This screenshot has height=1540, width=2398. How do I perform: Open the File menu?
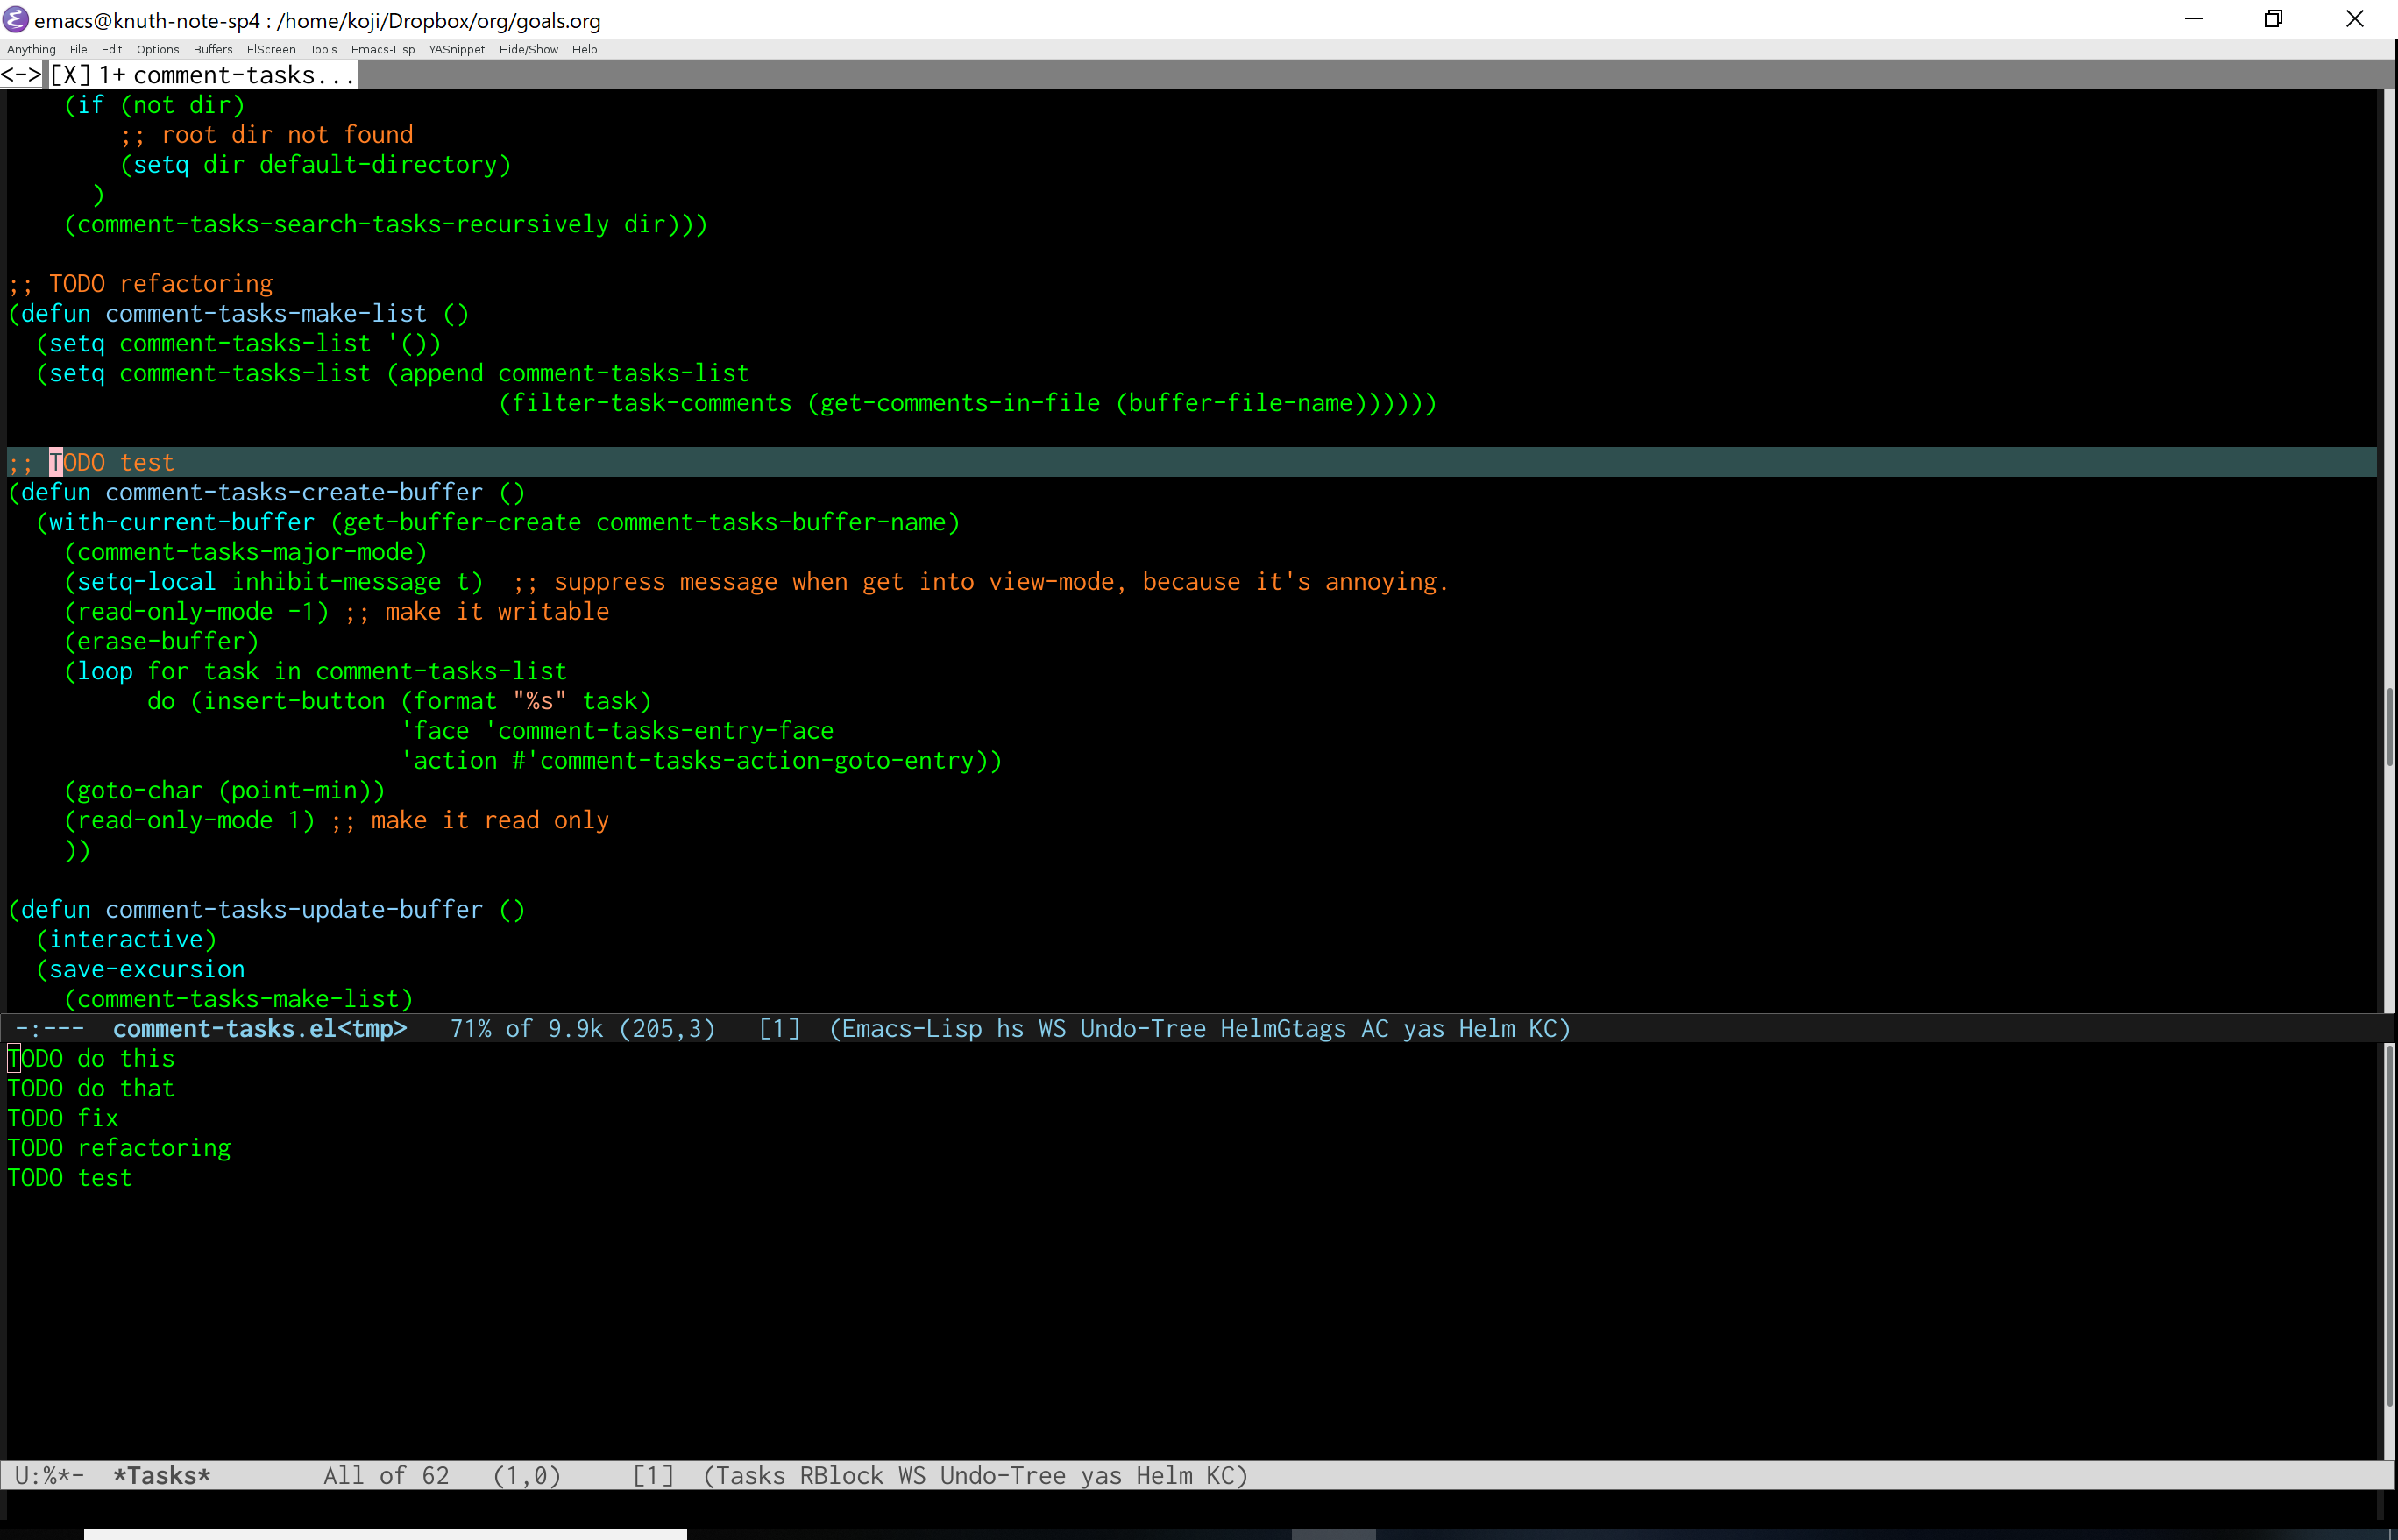point(78,49)
